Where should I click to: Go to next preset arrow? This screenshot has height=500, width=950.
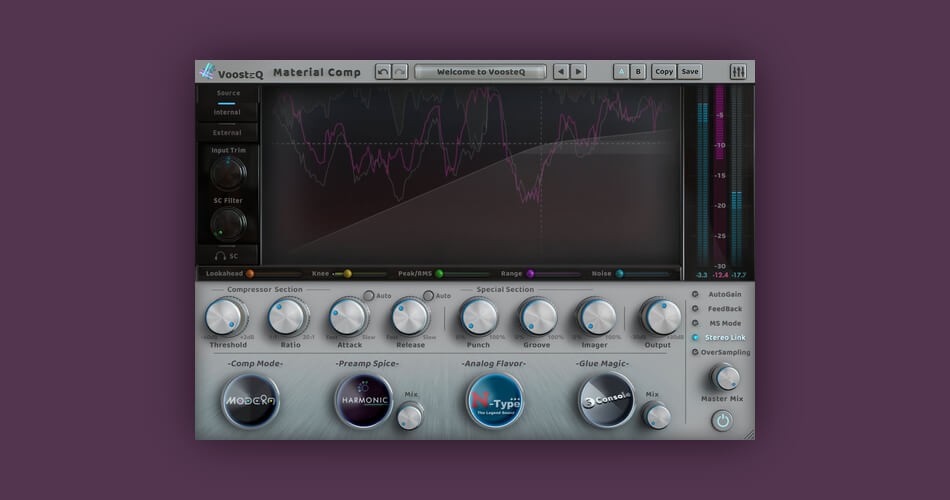pos(579,72)
